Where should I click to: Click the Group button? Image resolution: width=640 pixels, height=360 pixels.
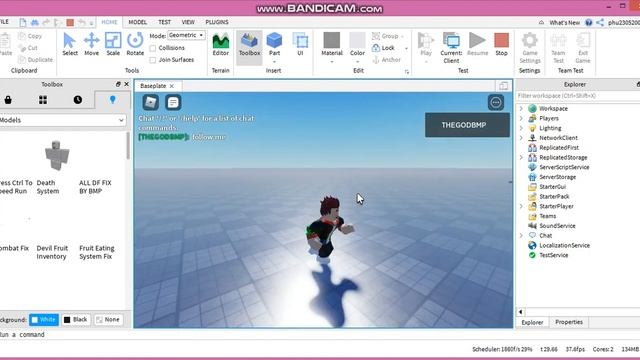(x=385, y=36)
